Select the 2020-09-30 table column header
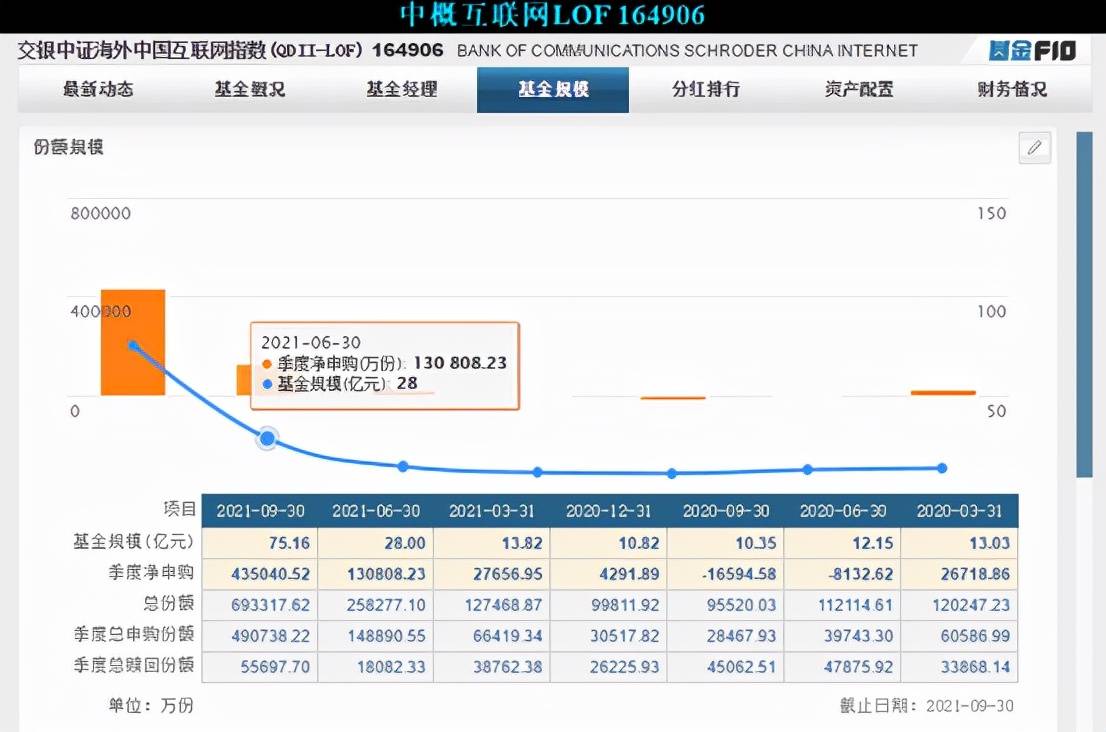The image size is (1106, 732). point(726,511)
